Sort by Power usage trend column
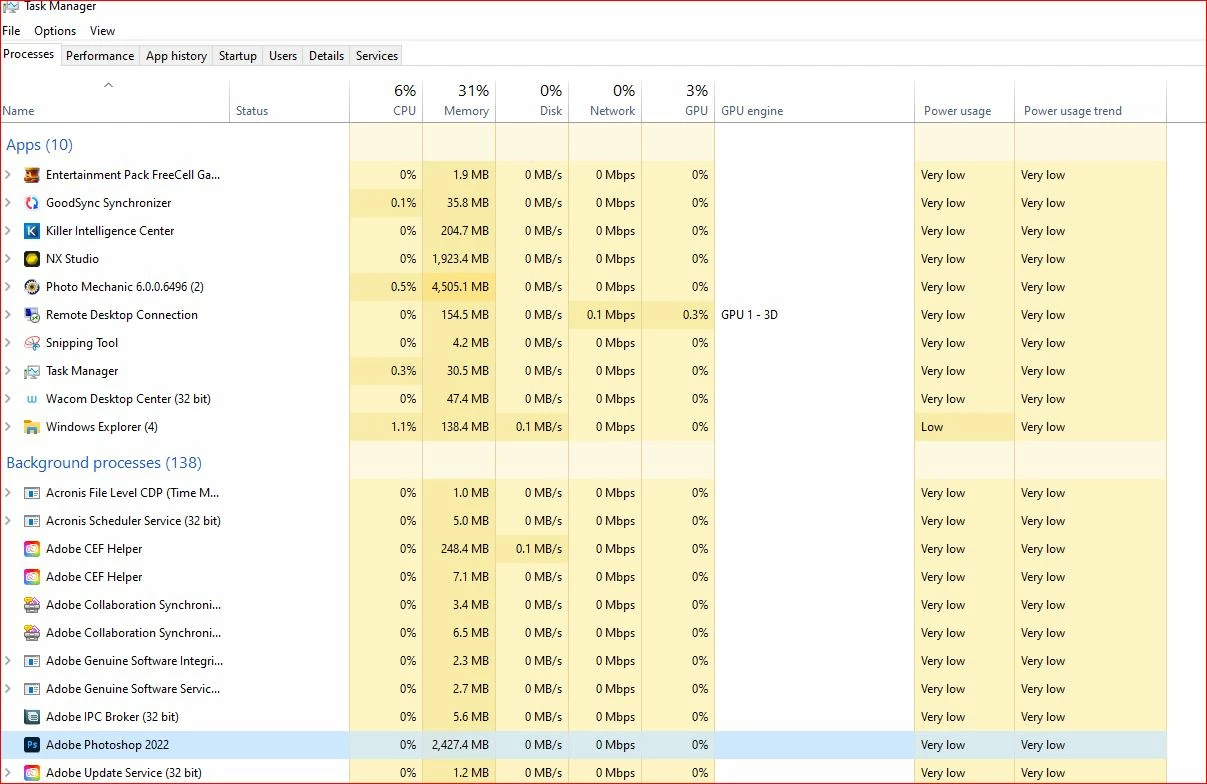The width and height of the screenshot is (1207, 784). pos(1090,101)
